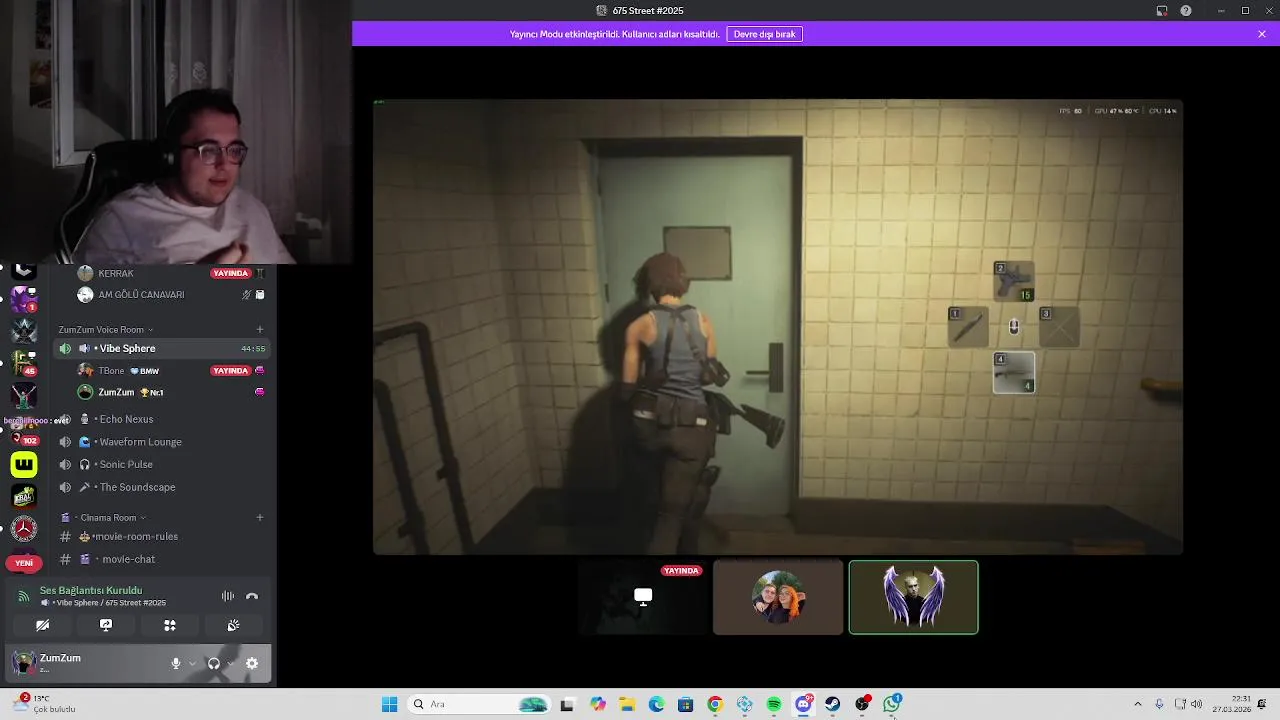This screenshot has height=720, width=1280.
Task: Click the main game stream view
Action: coord(778,326)
